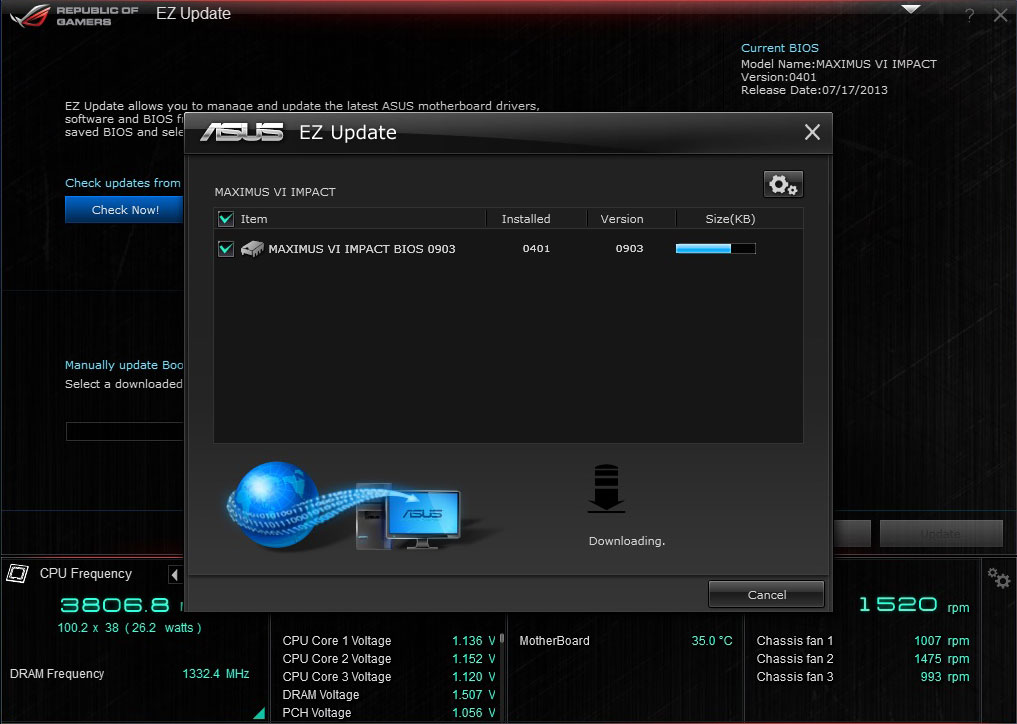
Task: Click the Installed column header
Action: [525, 219]
